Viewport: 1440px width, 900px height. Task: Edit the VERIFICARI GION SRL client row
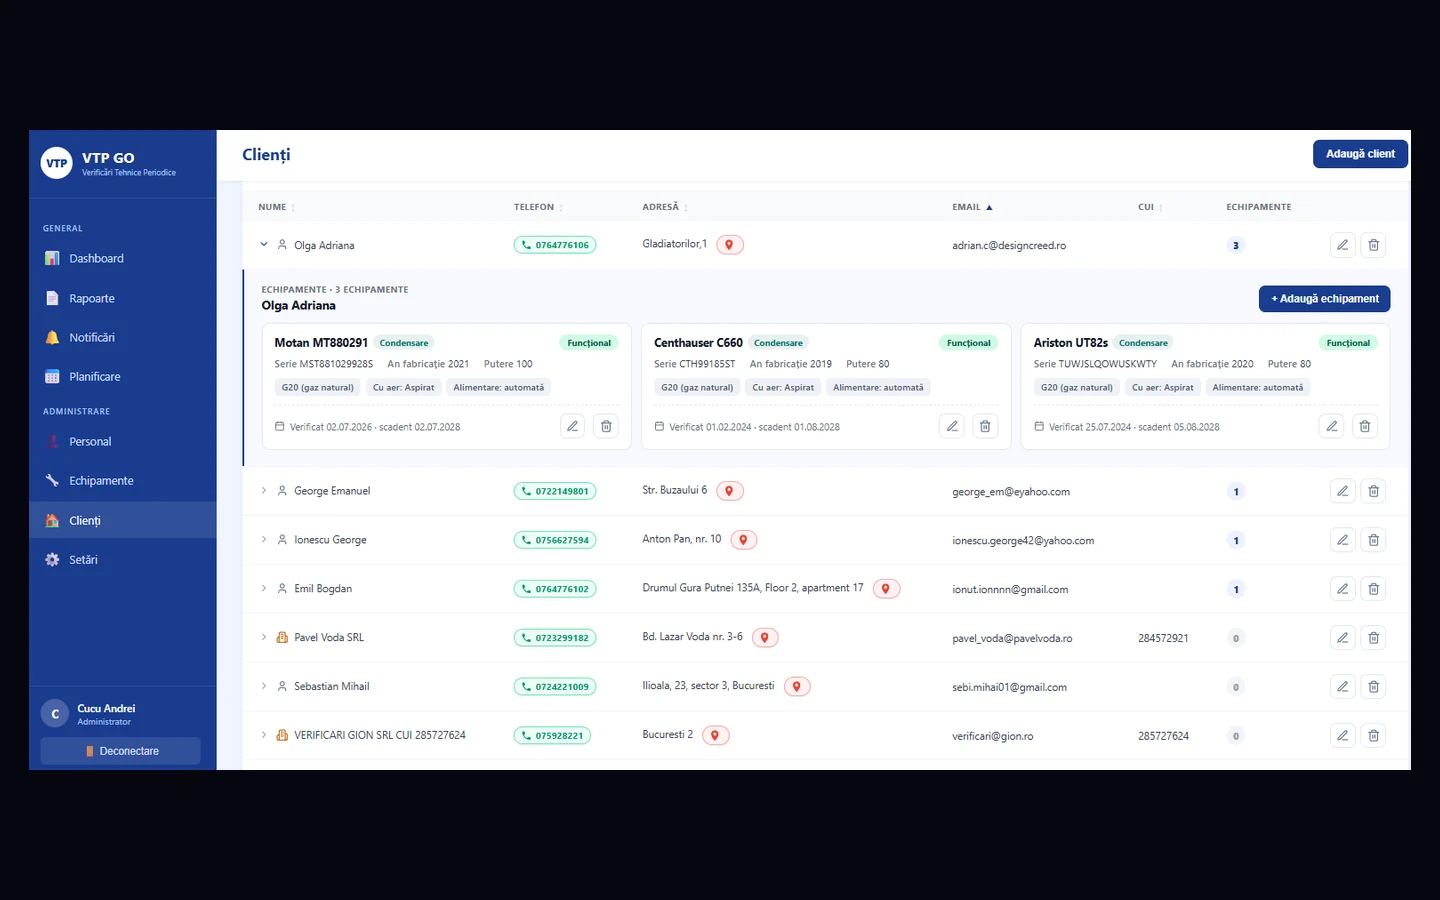tap(1343, 736)
